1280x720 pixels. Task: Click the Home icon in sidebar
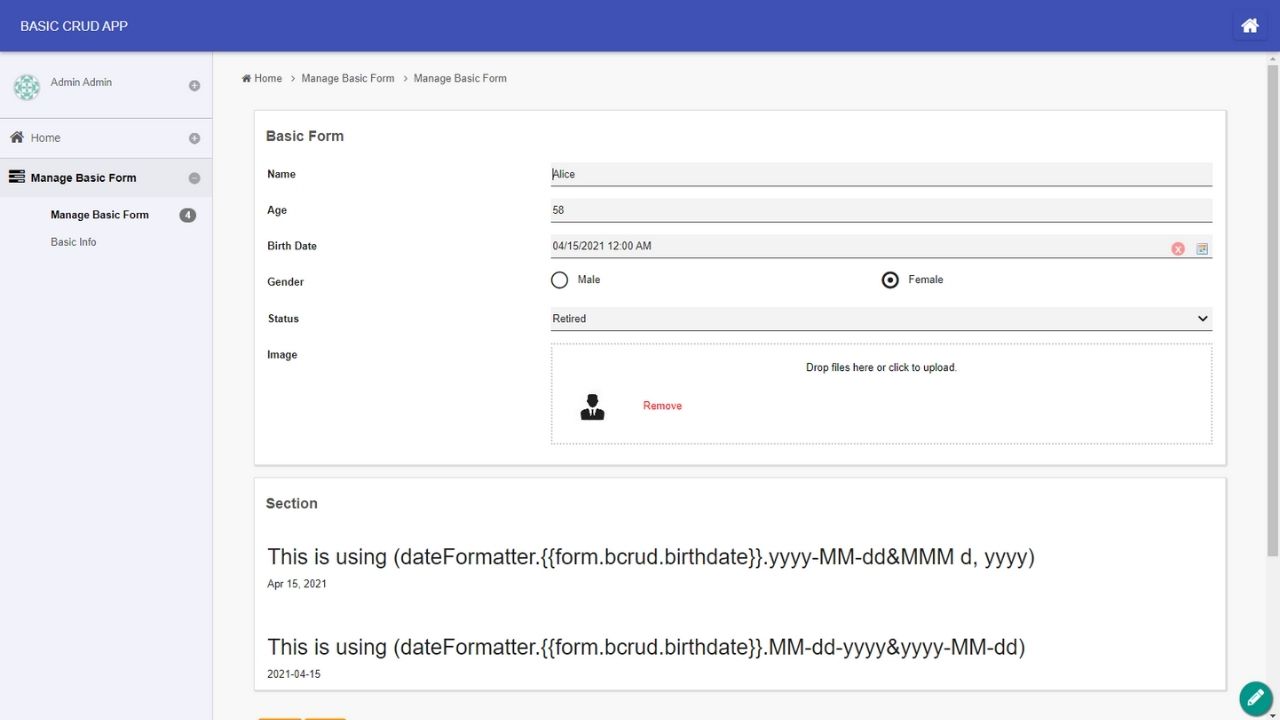[x=17, y=138]
